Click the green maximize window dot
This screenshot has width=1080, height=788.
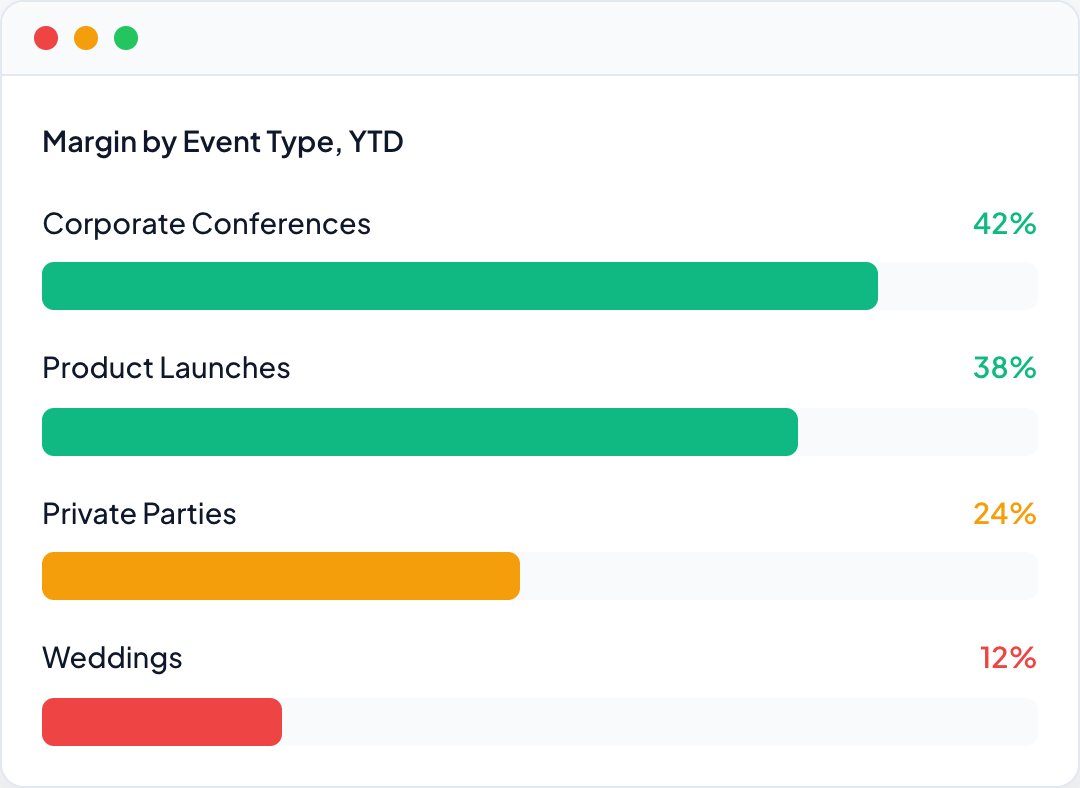[x=126, y=38]
